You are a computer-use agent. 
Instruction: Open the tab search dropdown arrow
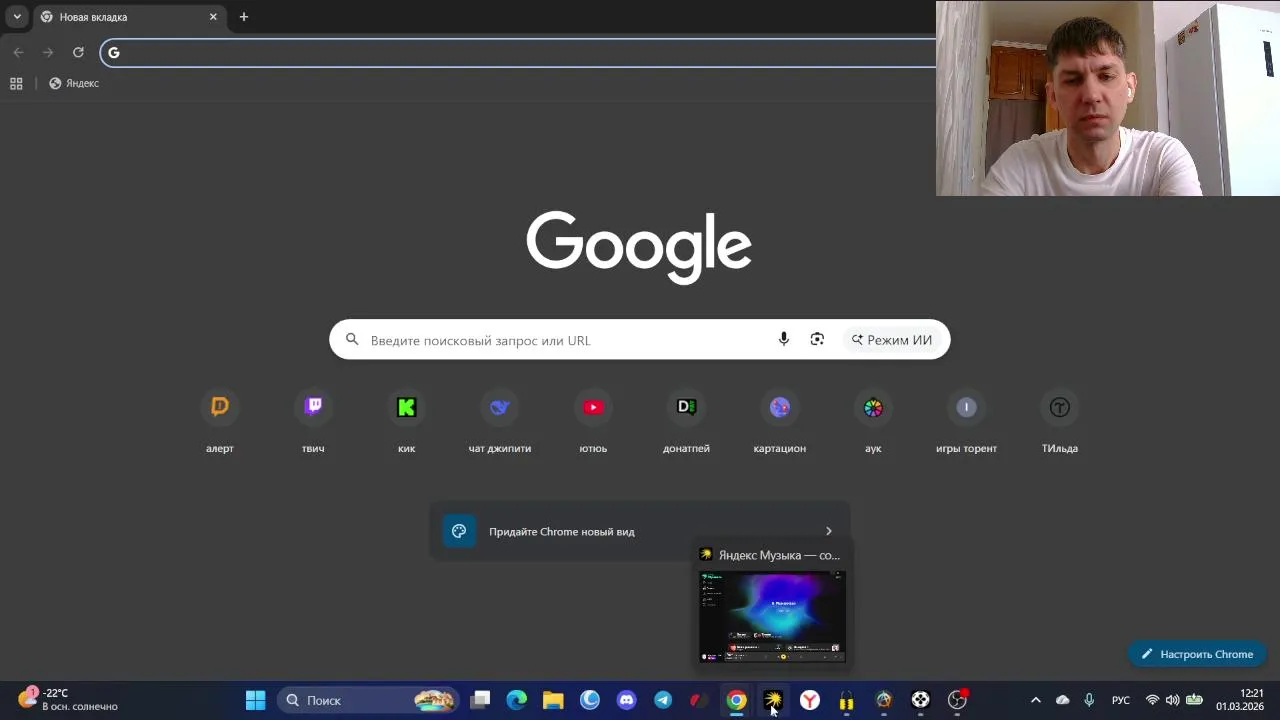click(17, 17)
